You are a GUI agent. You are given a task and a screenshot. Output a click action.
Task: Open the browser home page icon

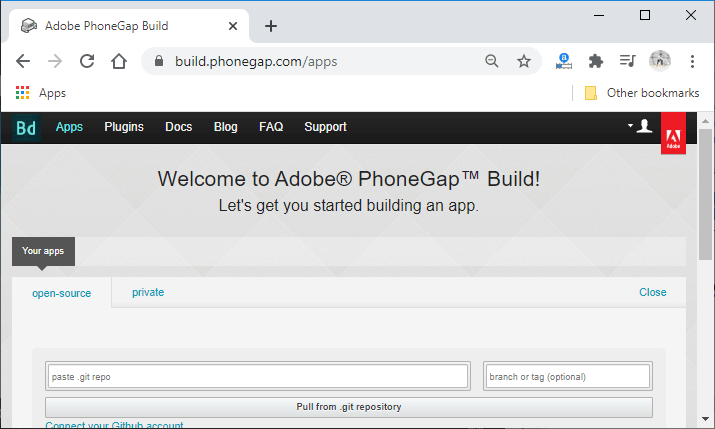click(119, 61)
